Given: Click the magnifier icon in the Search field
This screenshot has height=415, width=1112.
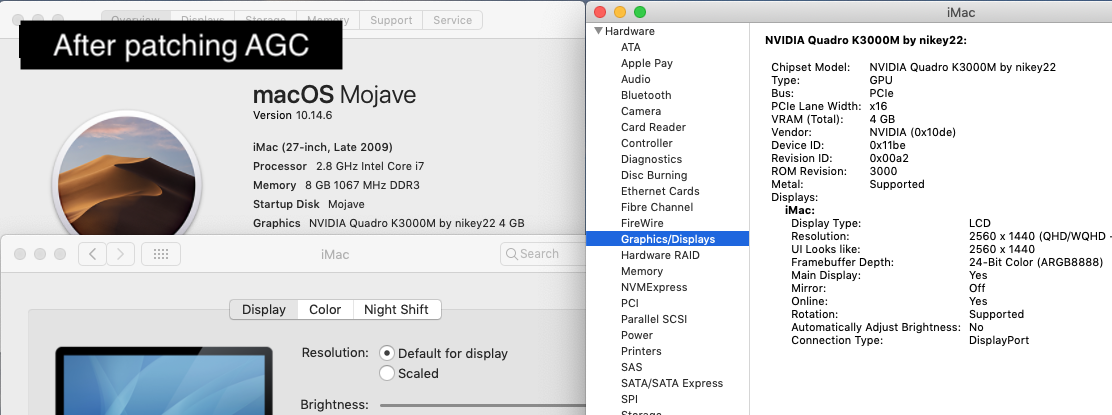Looking at the screenshot, I should (511, 254).
